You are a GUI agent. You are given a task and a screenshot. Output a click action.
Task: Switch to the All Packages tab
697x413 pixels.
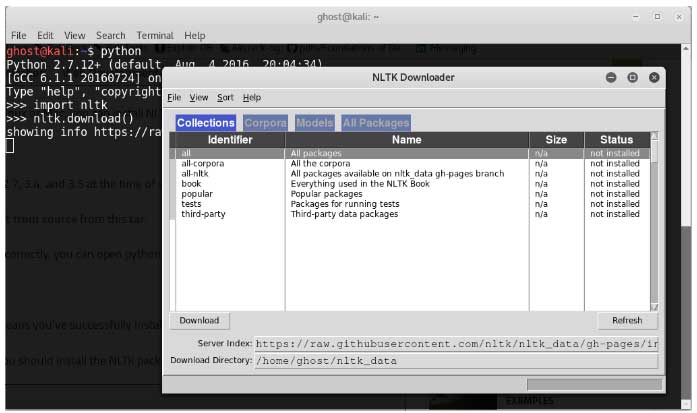(375, 123)
